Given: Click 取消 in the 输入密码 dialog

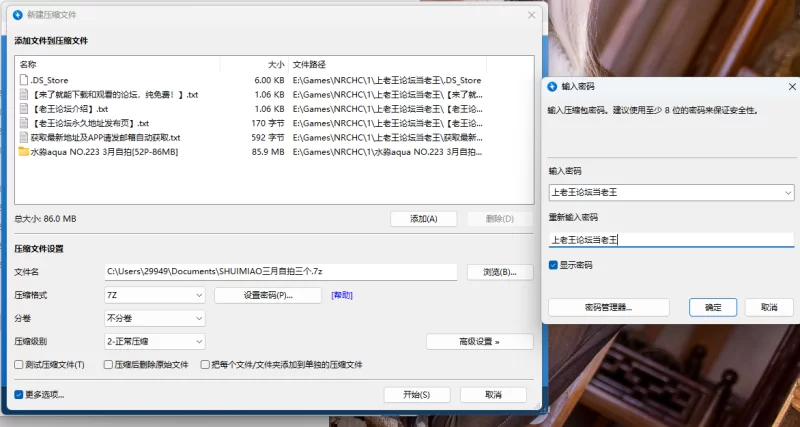Looking at the screenshot, I should click(769, 307).
